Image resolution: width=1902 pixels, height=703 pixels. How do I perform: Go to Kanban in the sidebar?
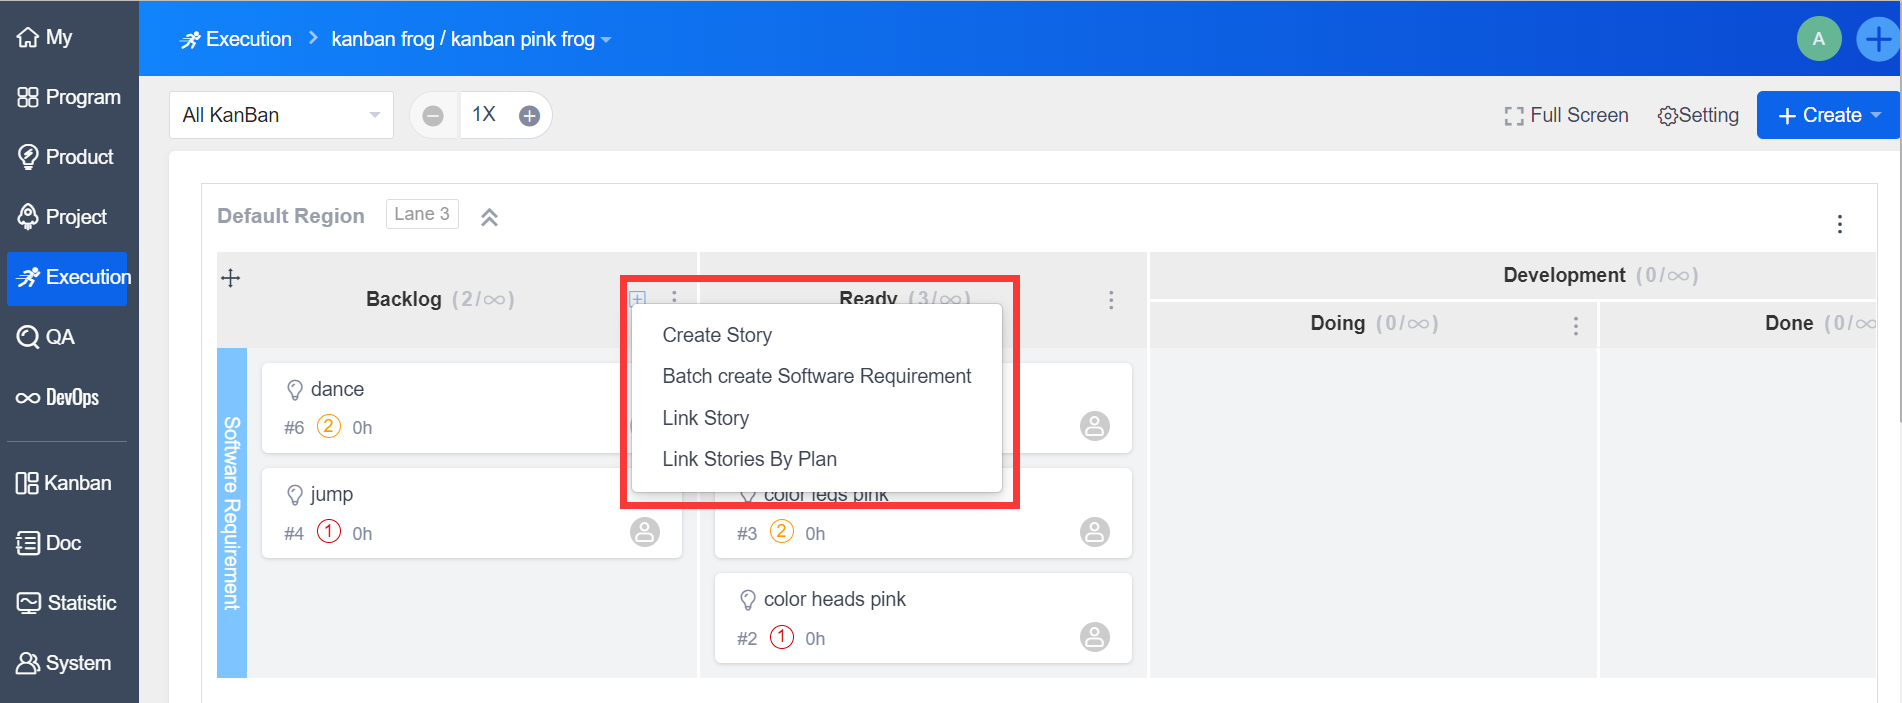point(64,483)
